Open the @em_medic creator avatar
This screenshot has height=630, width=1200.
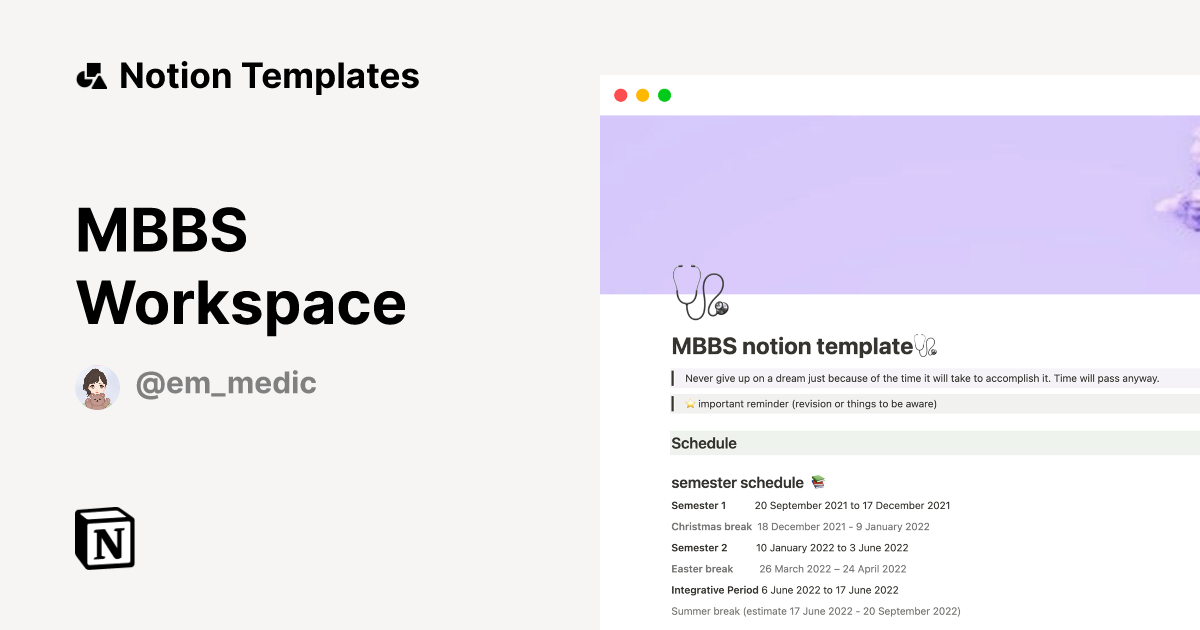tap(98, 385)
